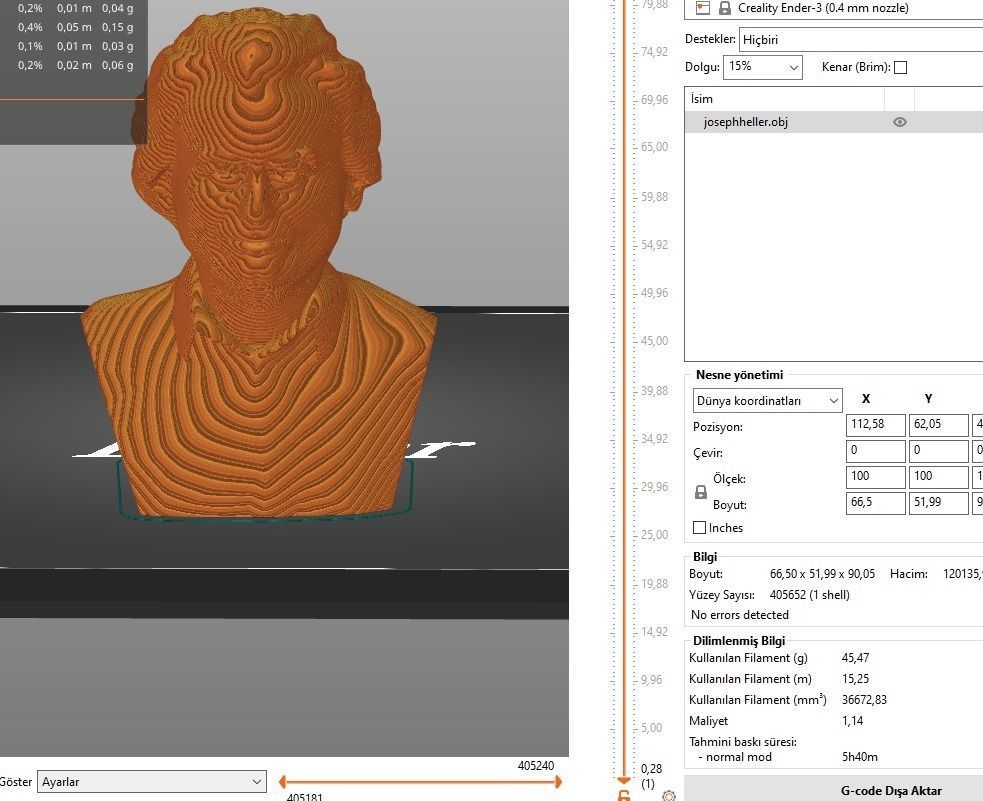Click the lower thumb of the vertical layer slider

point(624,780)
